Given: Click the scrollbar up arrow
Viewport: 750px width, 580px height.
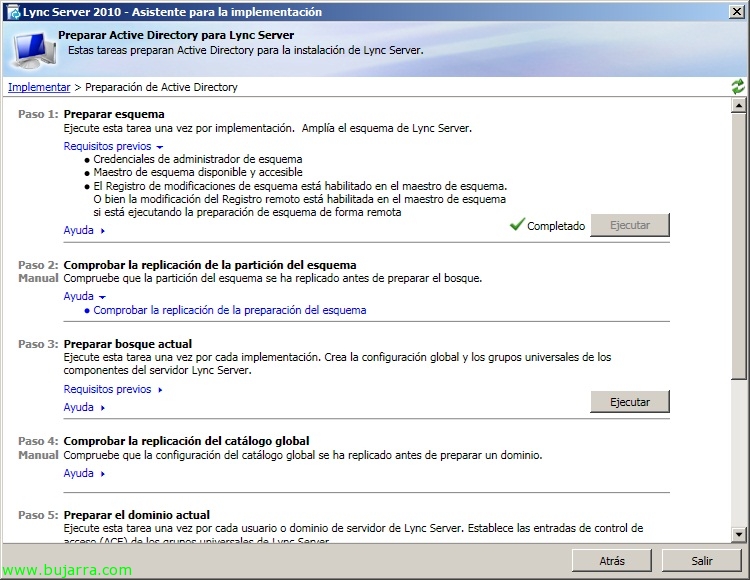Looking at the screenshot, I should 739,105.
